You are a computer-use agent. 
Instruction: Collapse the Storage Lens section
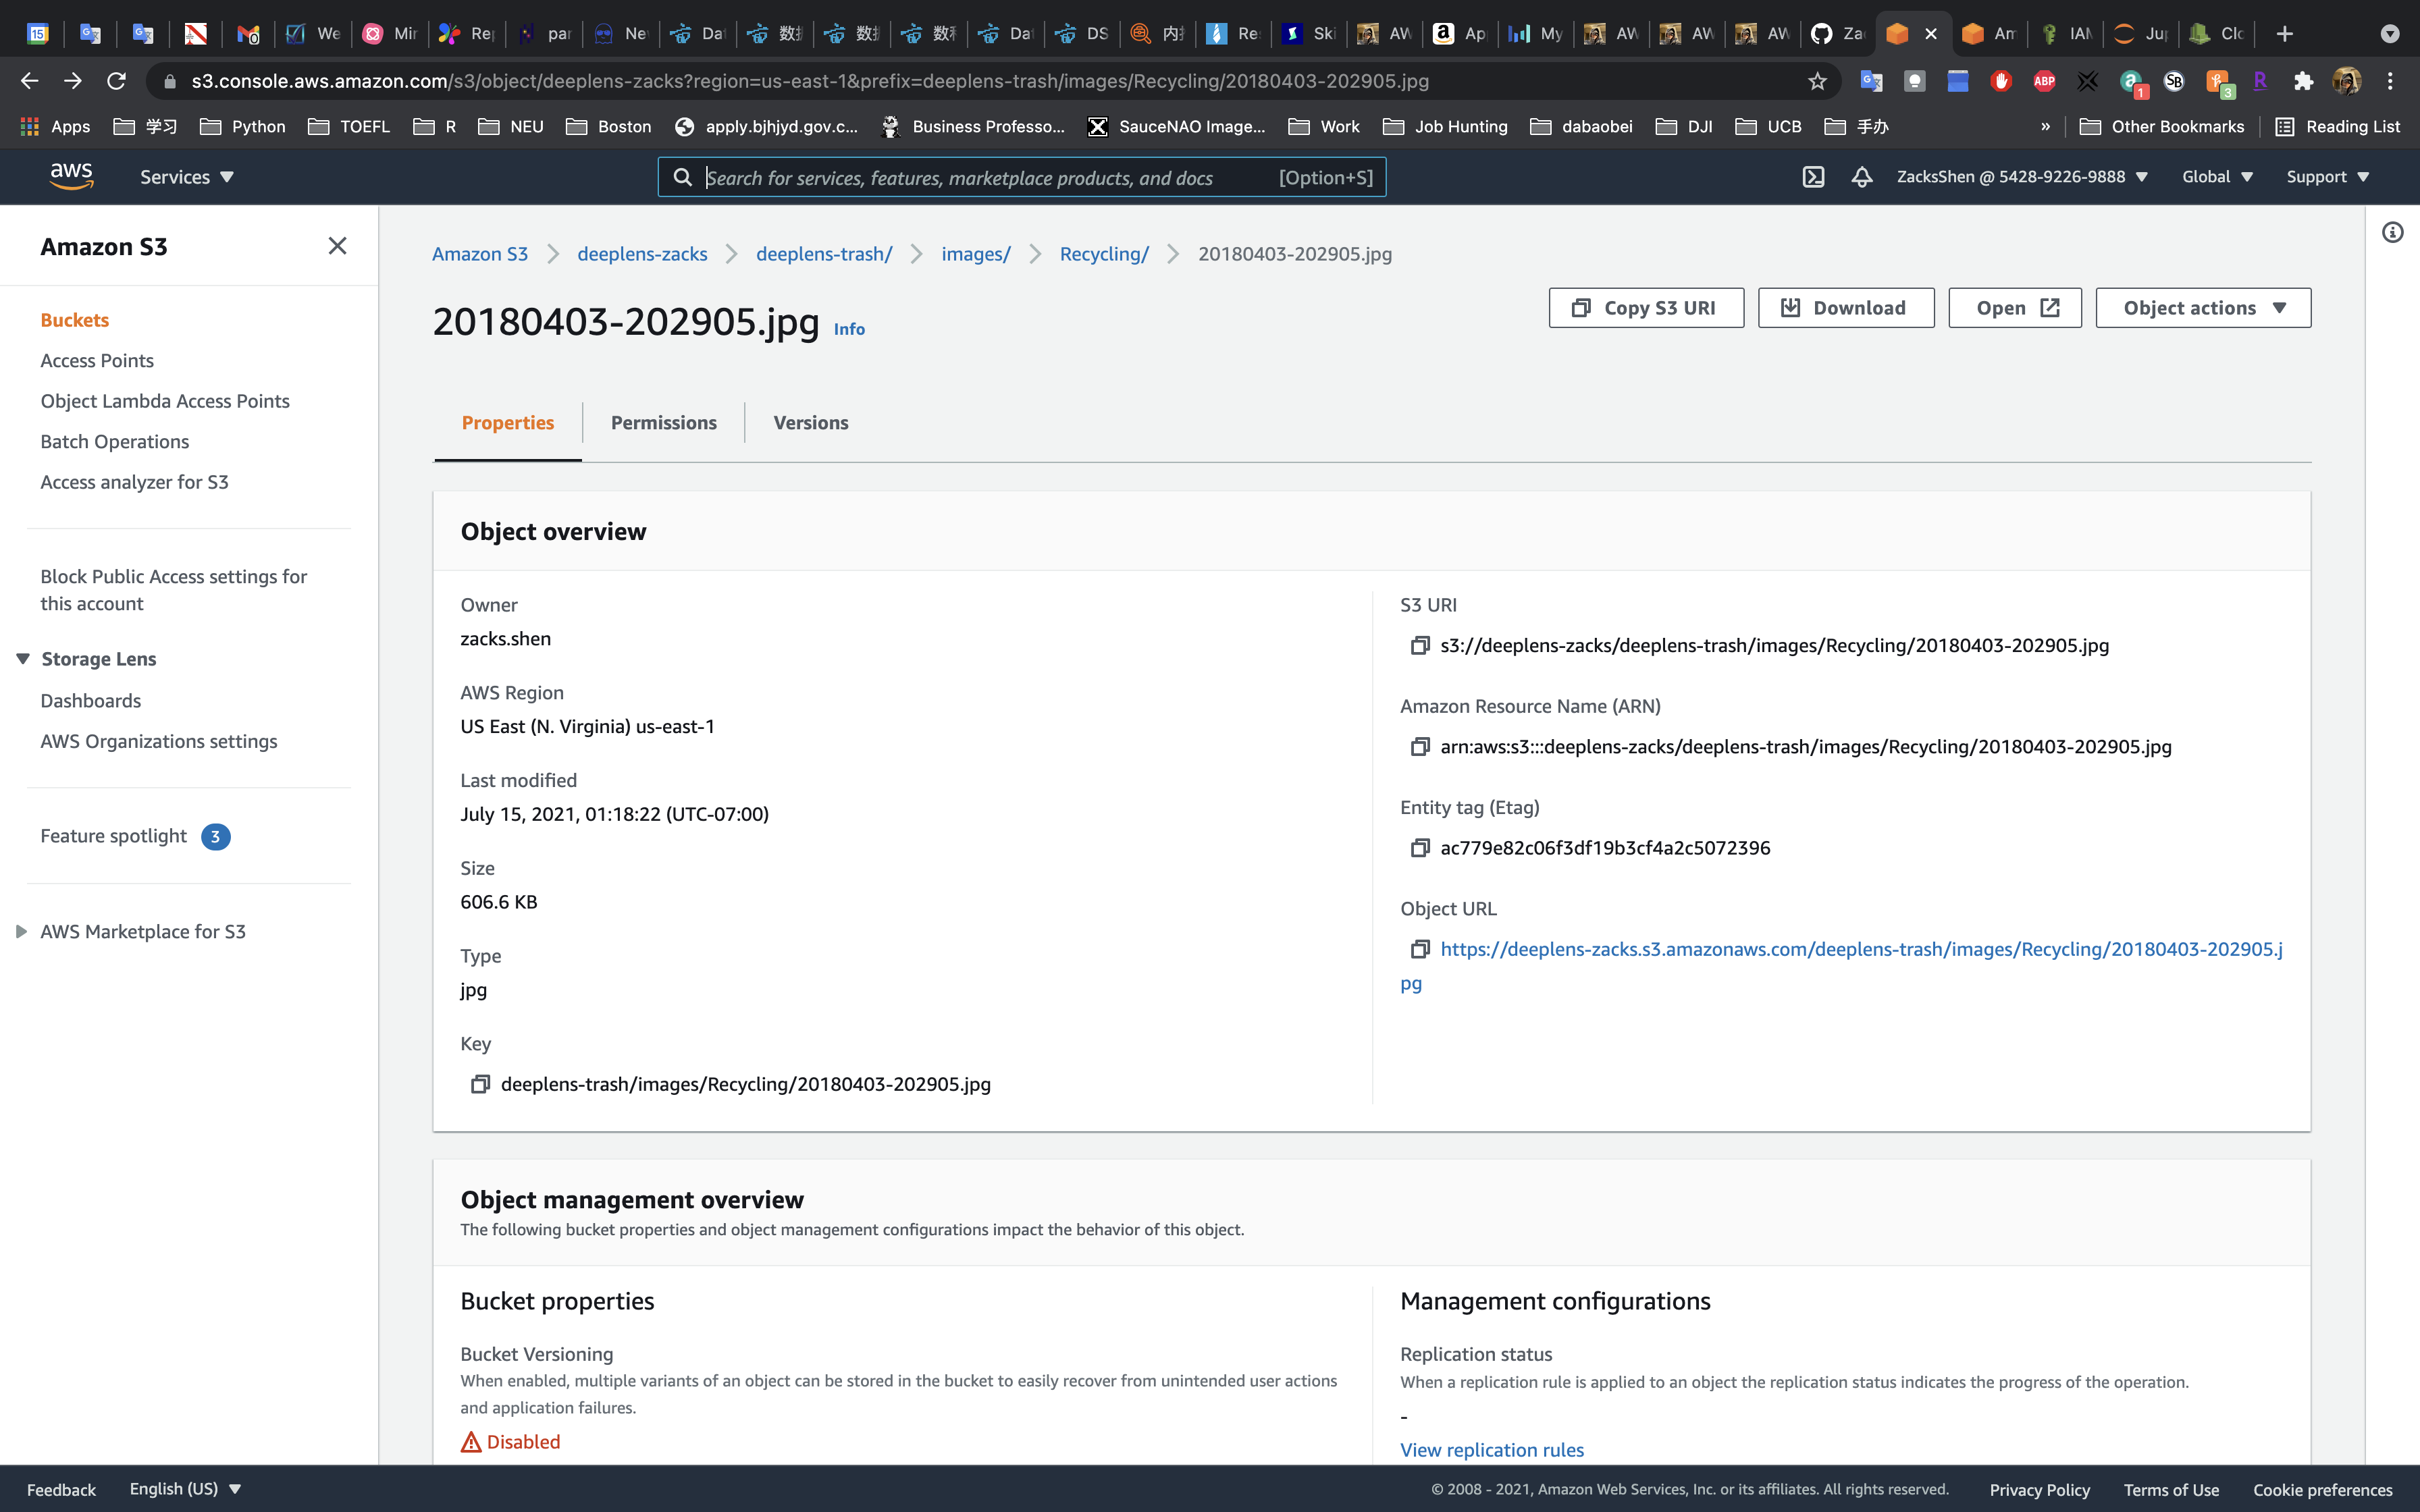23,658
